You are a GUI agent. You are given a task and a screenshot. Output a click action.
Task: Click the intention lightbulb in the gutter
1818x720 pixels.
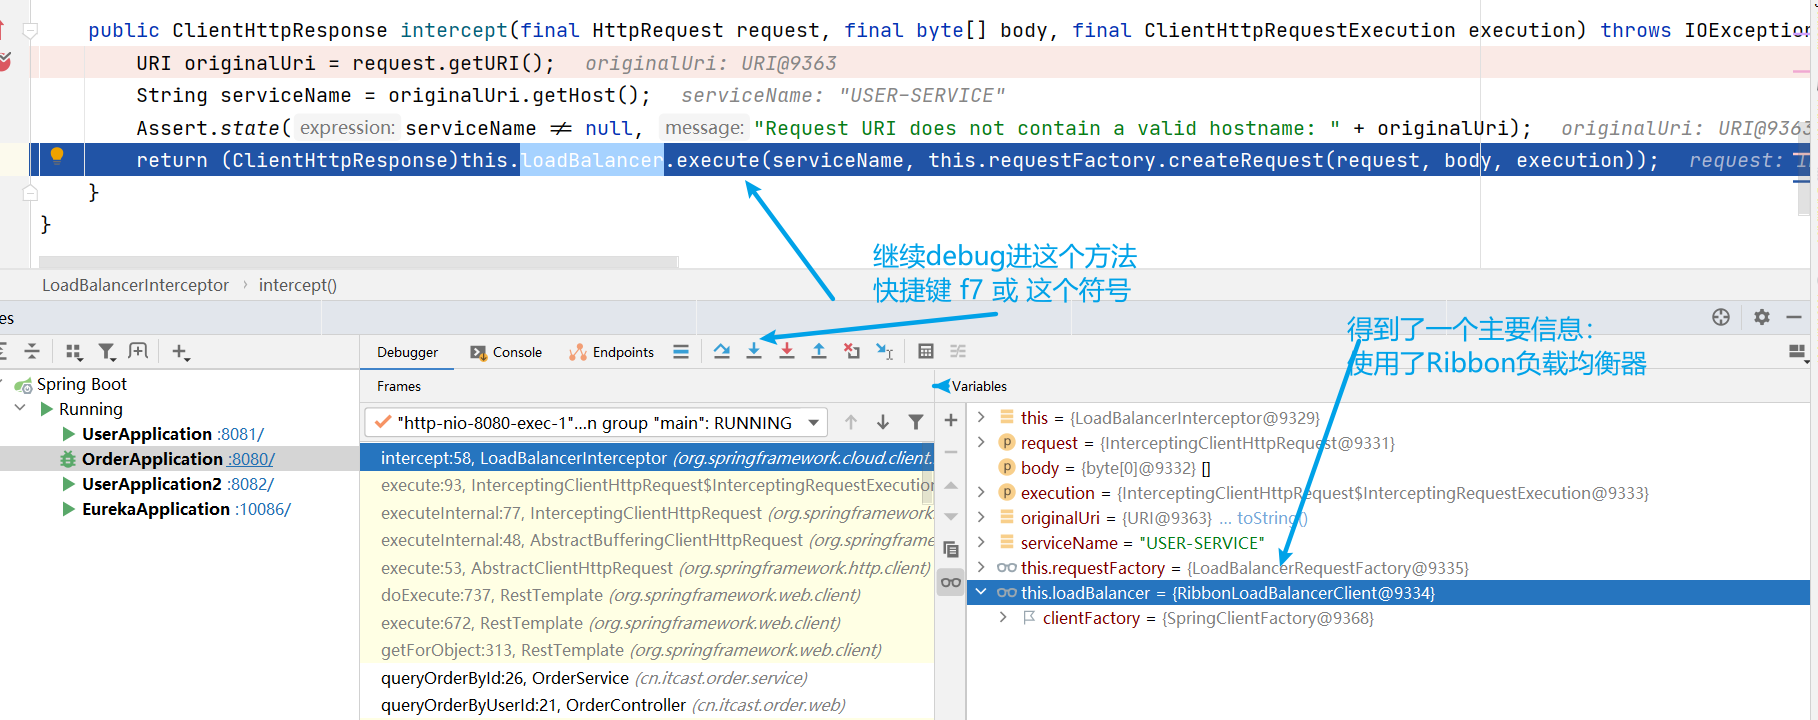[x=57, y=155]
